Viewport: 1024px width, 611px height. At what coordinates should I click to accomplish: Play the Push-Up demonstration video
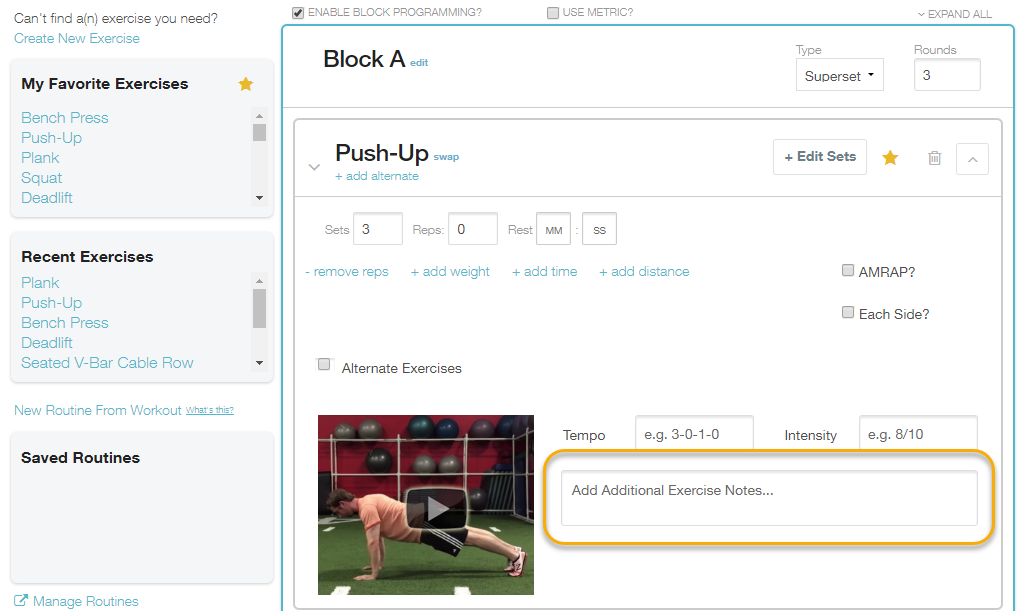436,508
